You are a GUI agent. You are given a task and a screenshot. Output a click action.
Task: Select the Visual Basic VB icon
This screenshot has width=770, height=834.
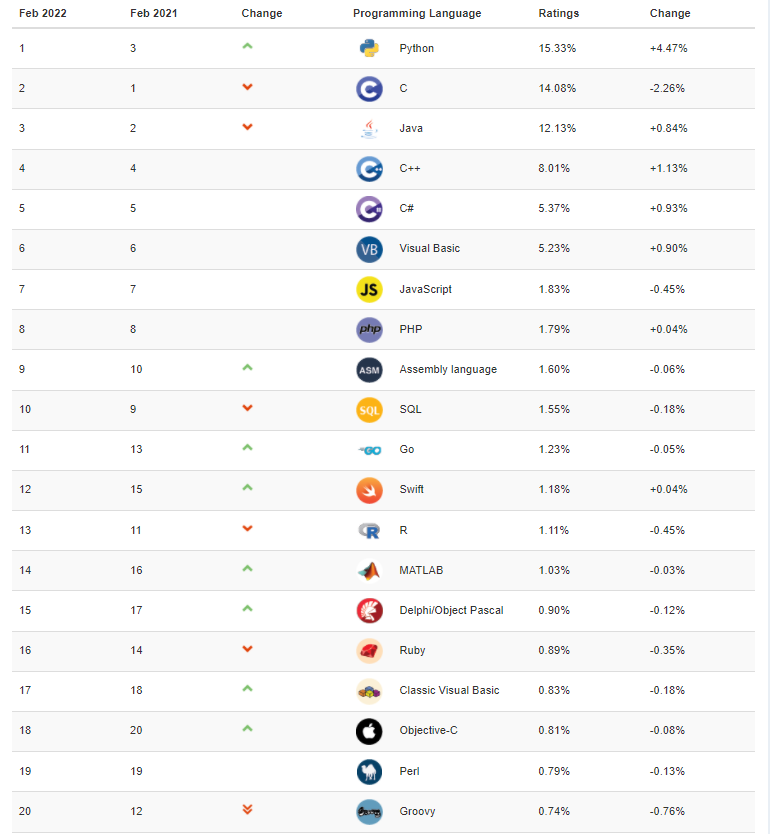(369, 249)
